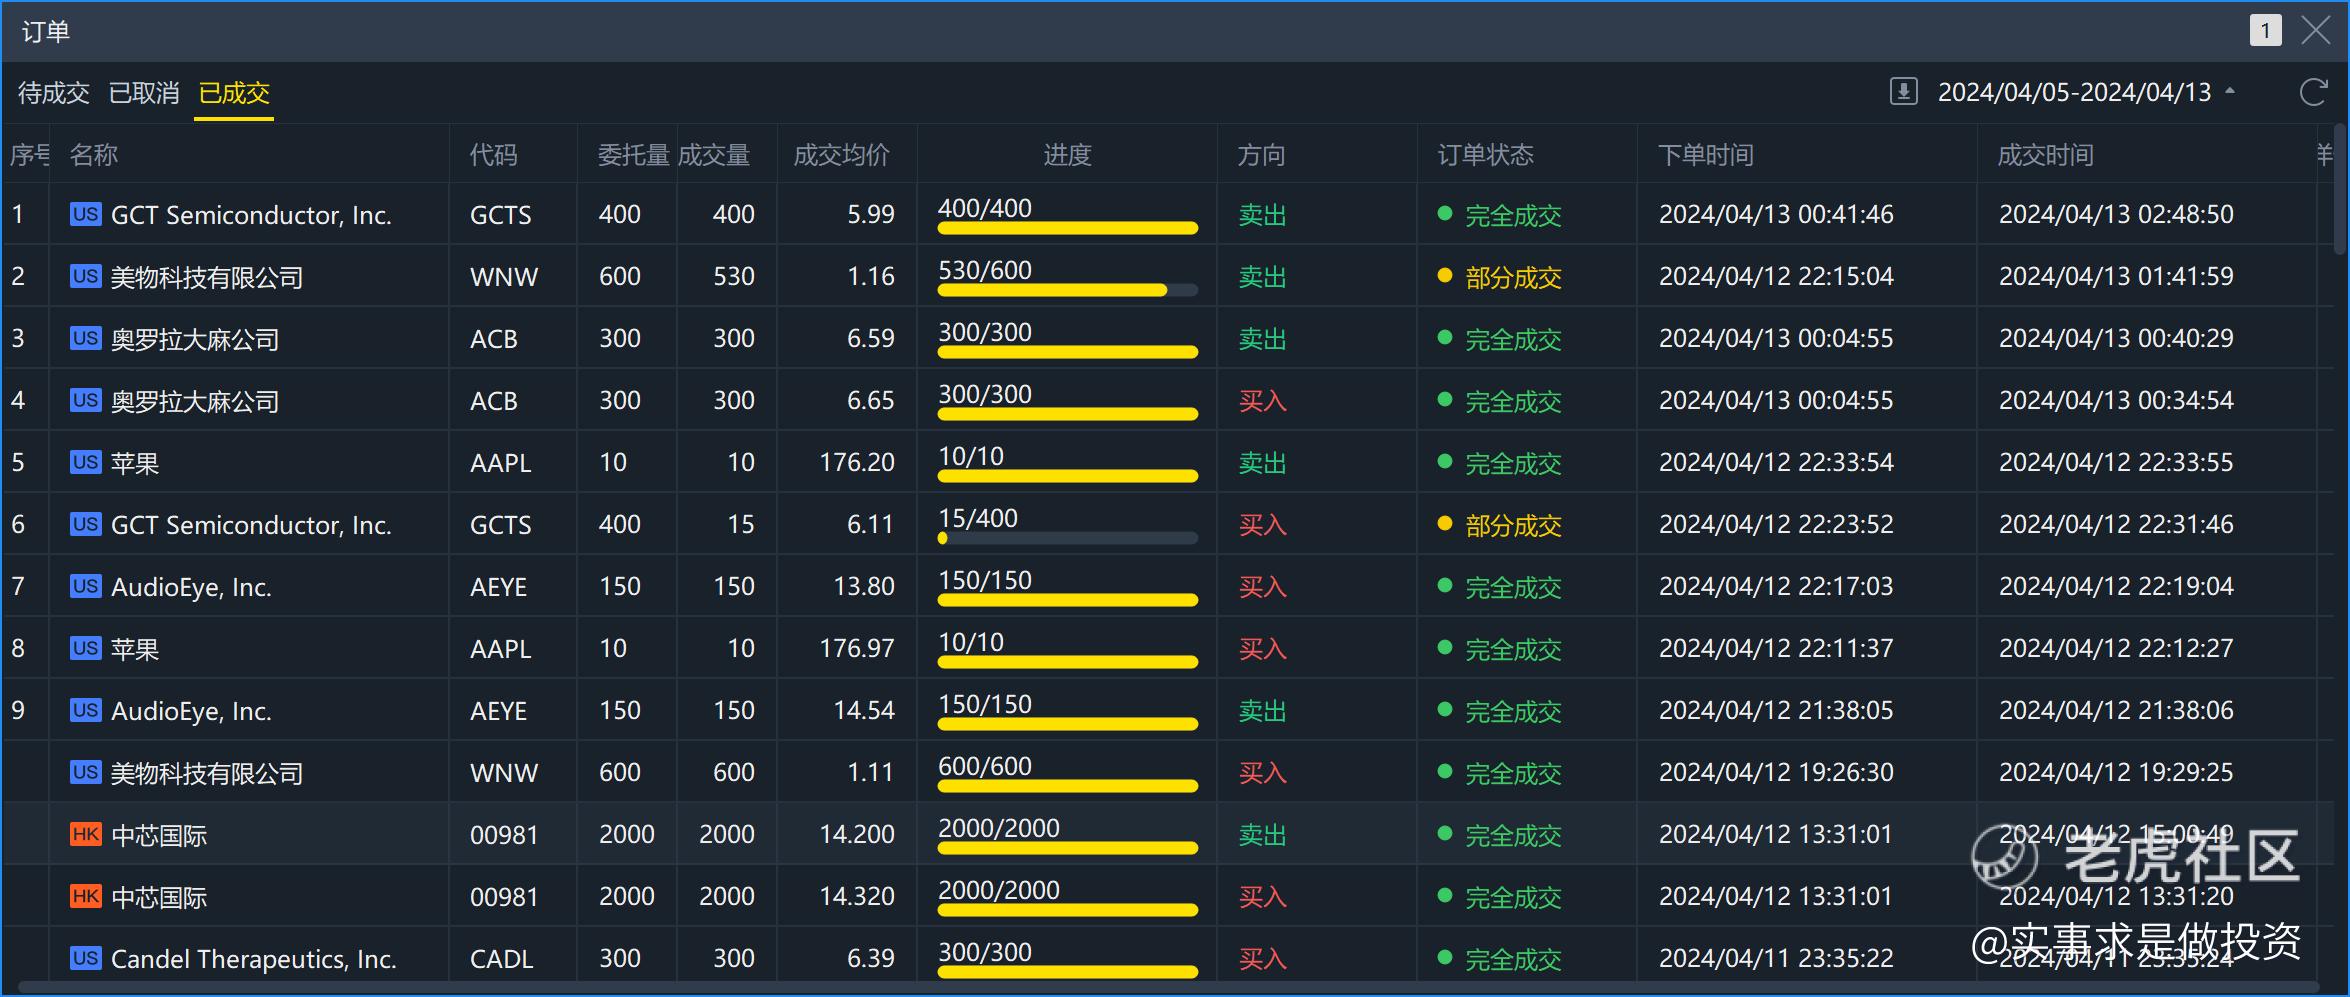Click the horizontal scrollbar at the table bottom
The image size is (2350, 997).
1167,988
